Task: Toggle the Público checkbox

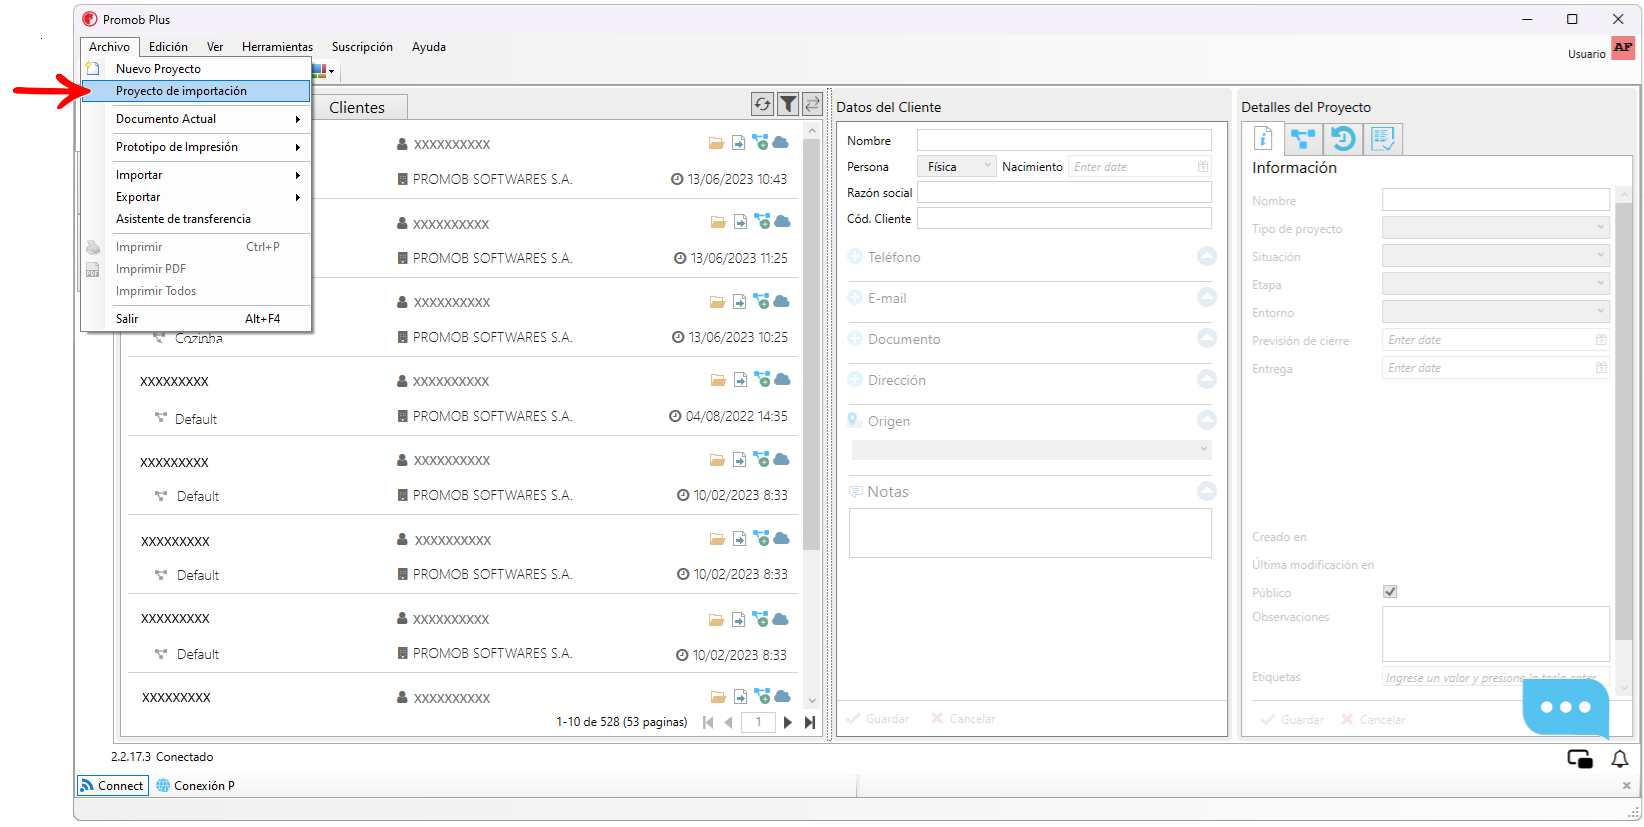Action: [1390, 592]
